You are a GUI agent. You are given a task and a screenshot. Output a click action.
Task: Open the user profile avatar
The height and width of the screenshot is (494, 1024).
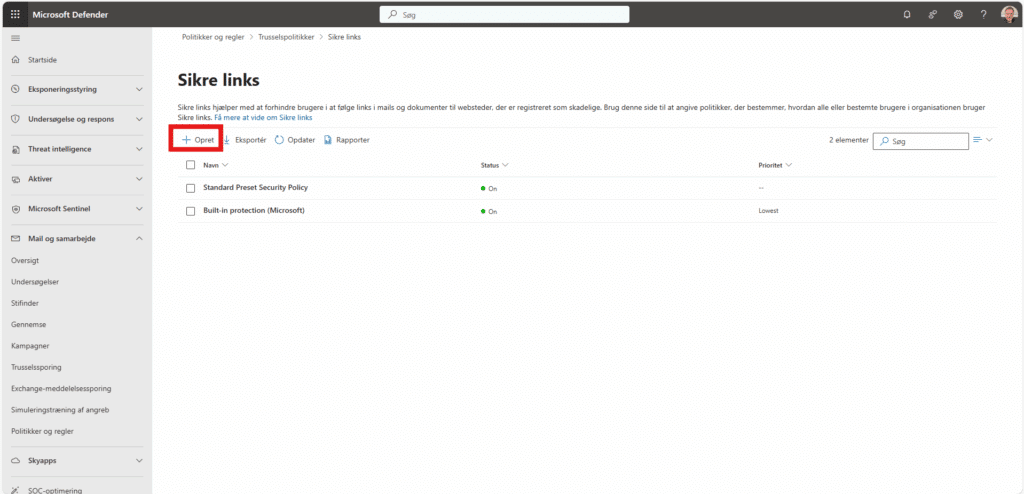[x=1009, y=14]
